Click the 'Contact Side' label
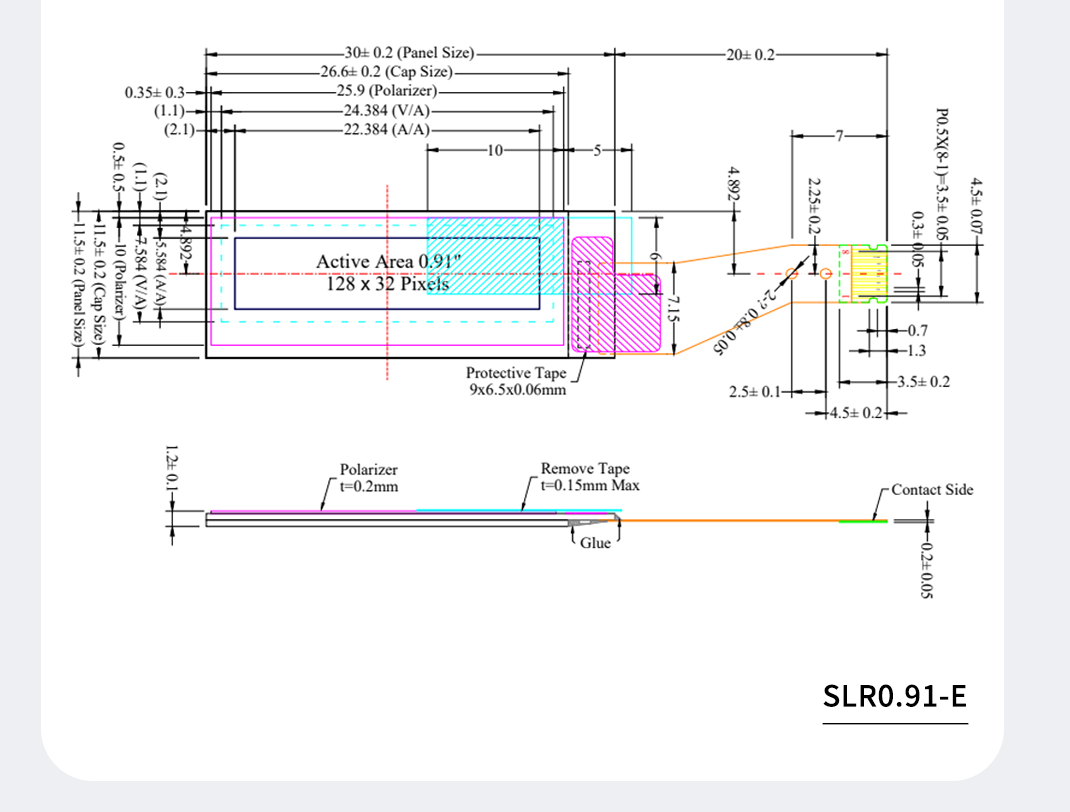 pyautogui.click(x=932, y=490)
